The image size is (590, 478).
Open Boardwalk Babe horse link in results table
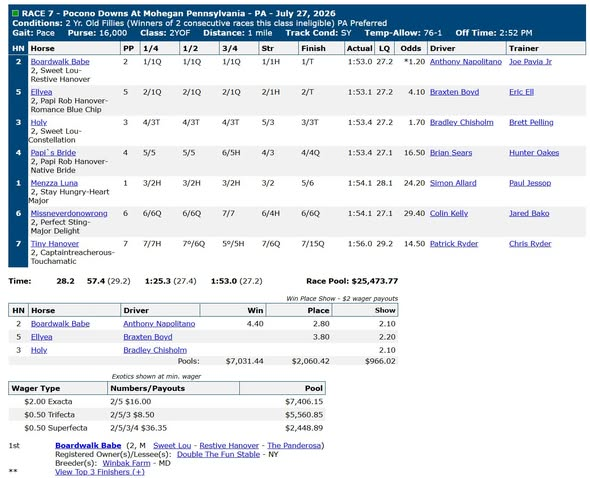point(60,62)
